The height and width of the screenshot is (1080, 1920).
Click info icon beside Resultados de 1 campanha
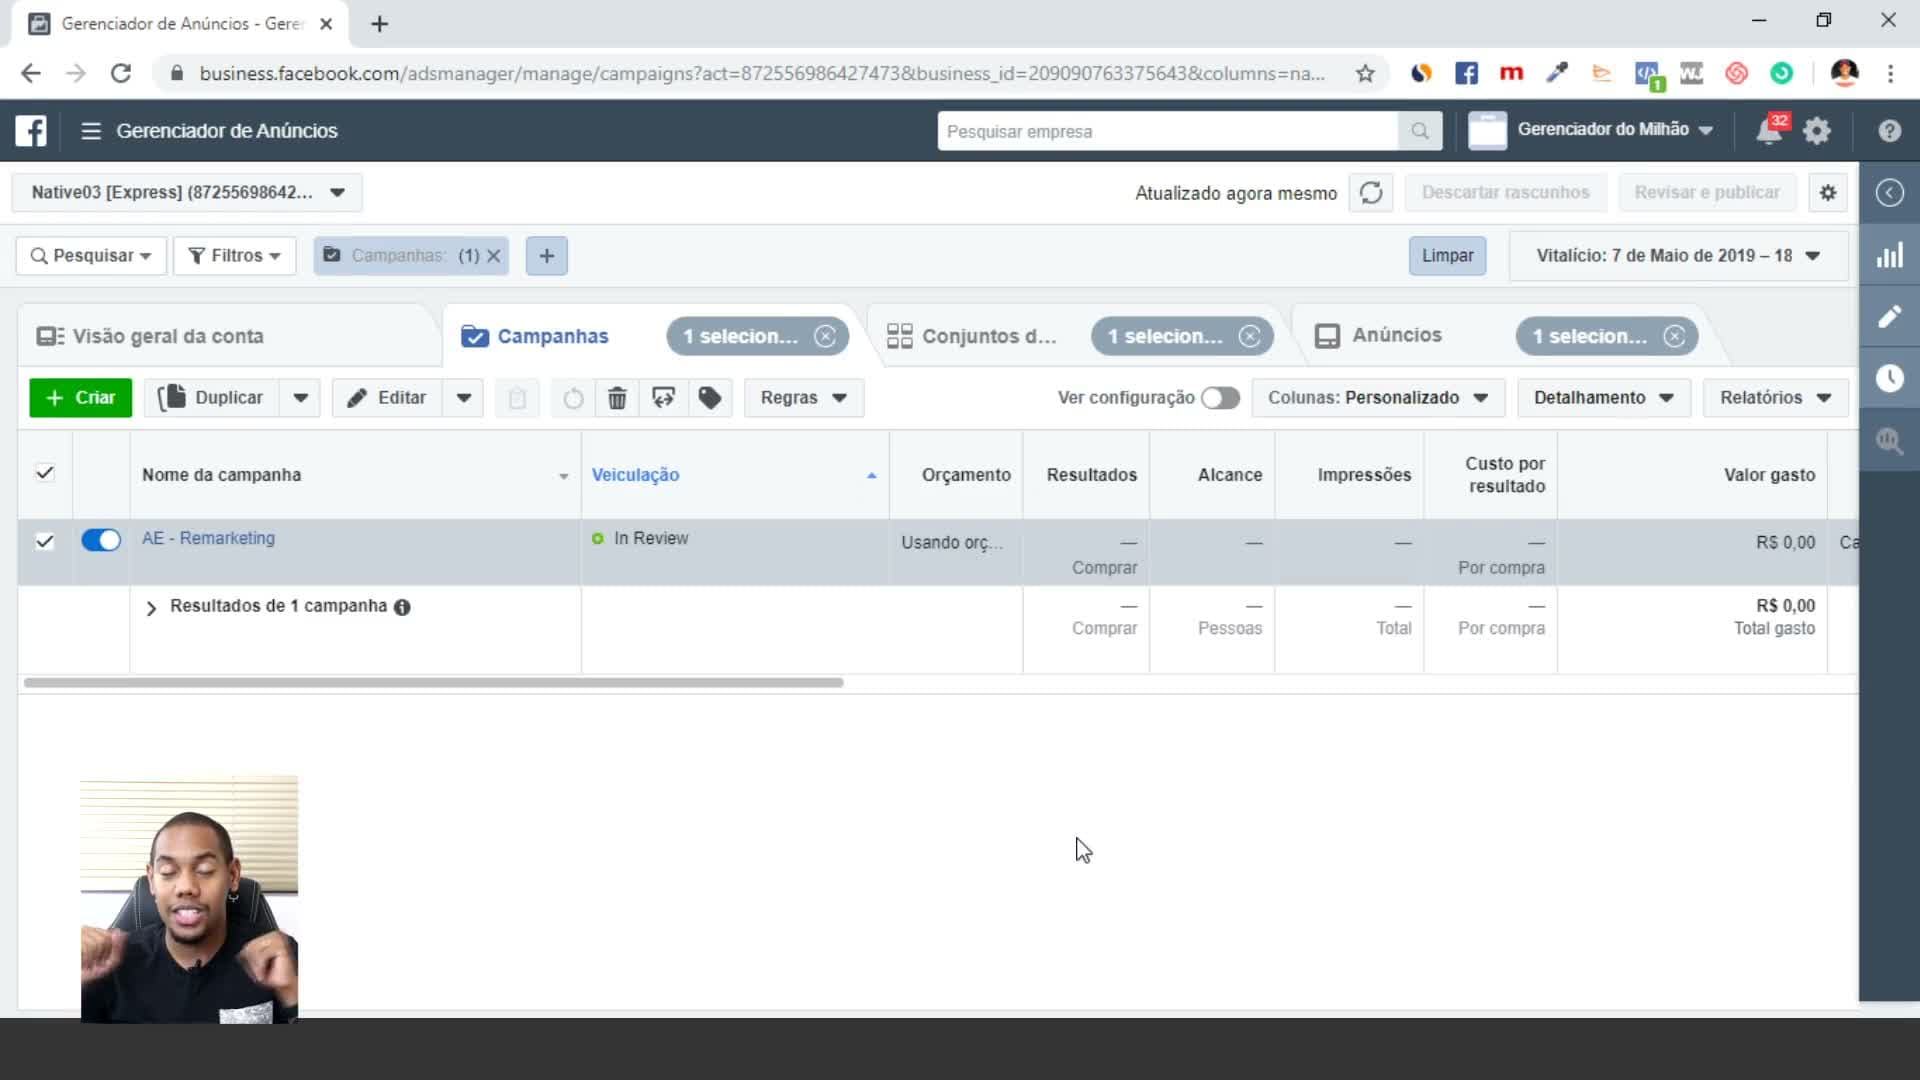point(402,607)
